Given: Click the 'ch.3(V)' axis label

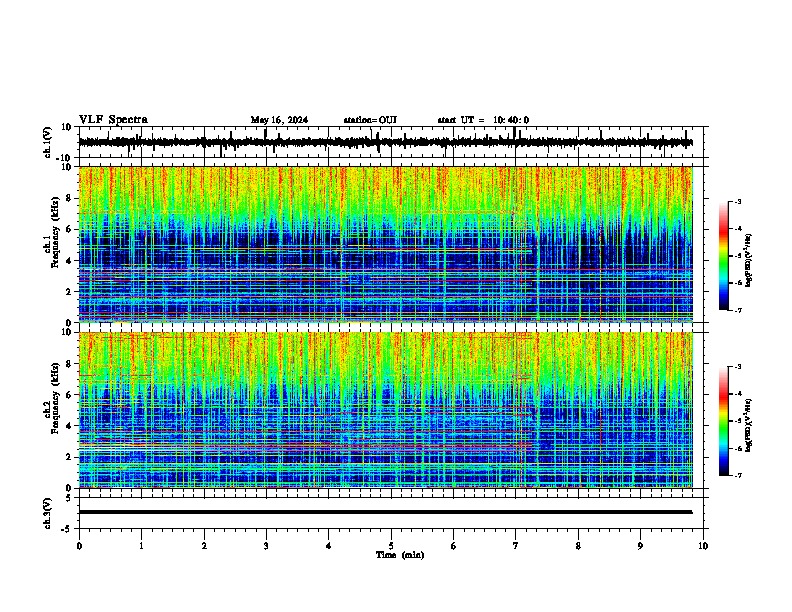Looking at the screenshot, I should 48,513.
